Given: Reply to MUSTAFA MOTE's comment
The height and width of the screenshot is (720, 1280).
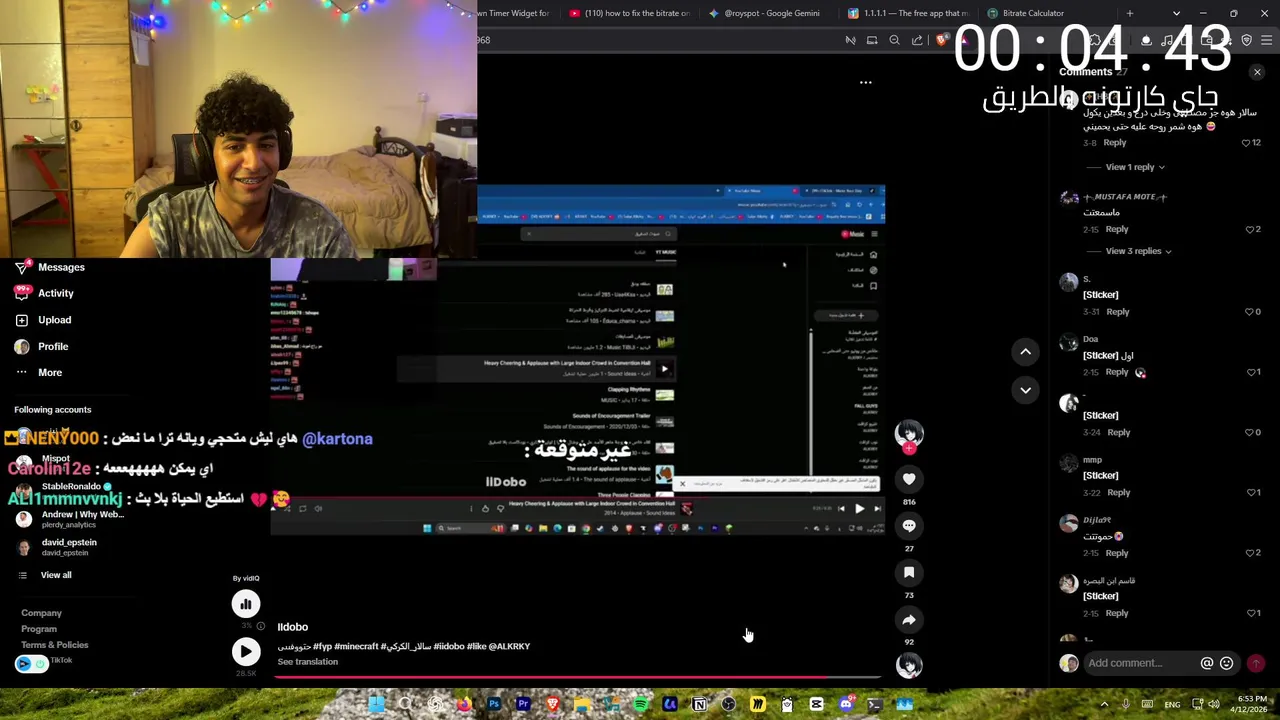Looking at the screenshot, I should coord(1116,230).
